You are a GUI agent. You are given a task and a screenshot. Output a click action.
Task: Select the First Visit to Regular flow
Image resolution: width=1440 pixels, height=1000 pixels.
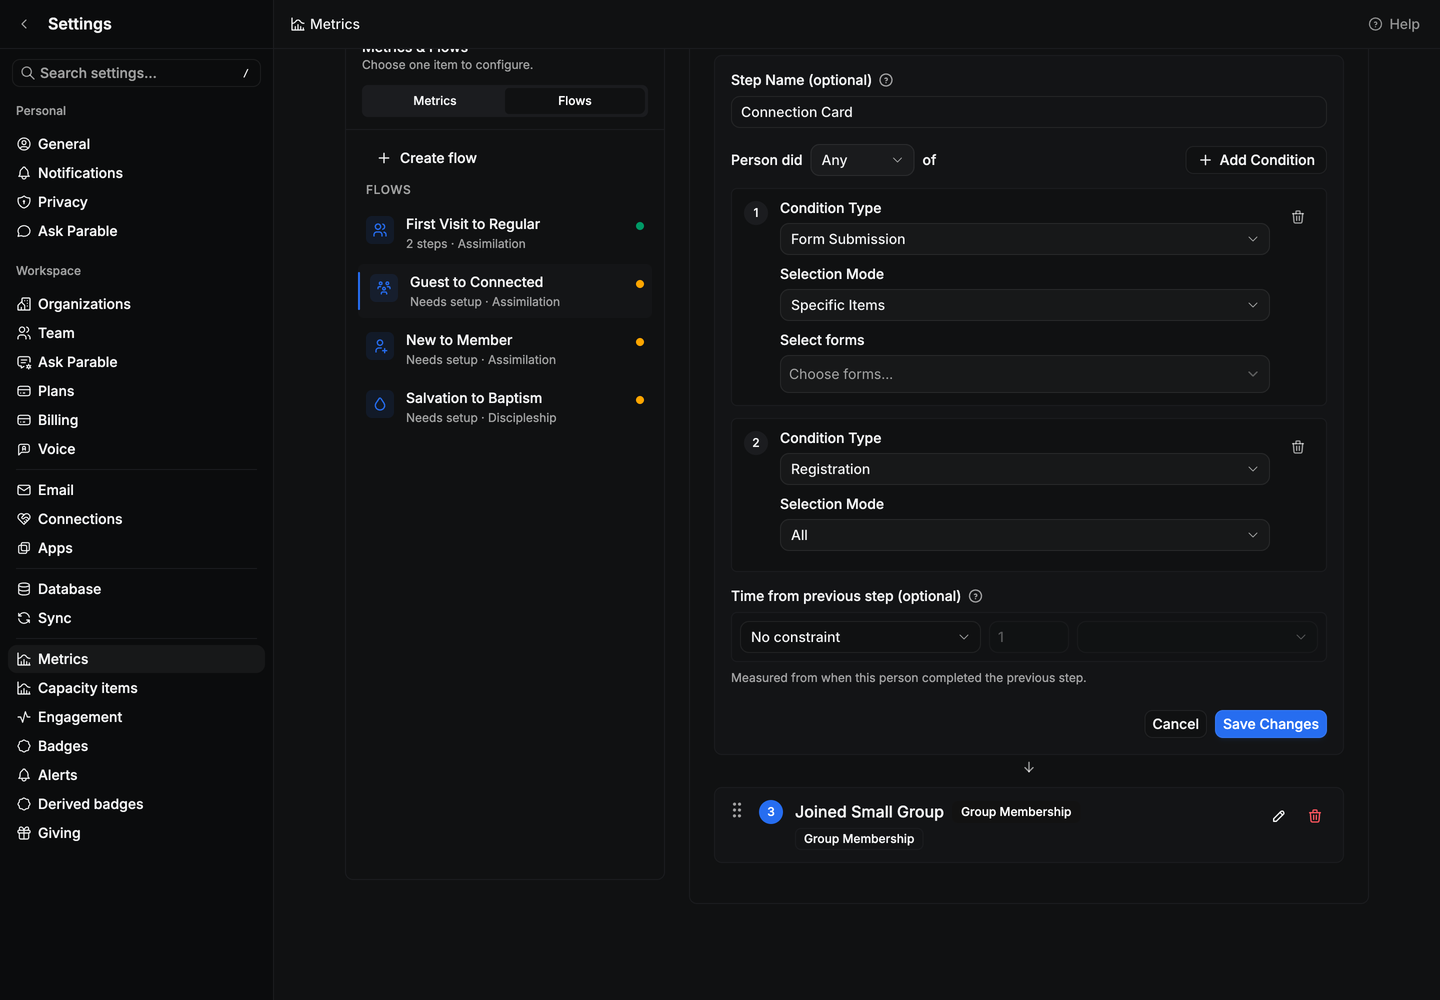pyautogui.click(x=505, y=233)
